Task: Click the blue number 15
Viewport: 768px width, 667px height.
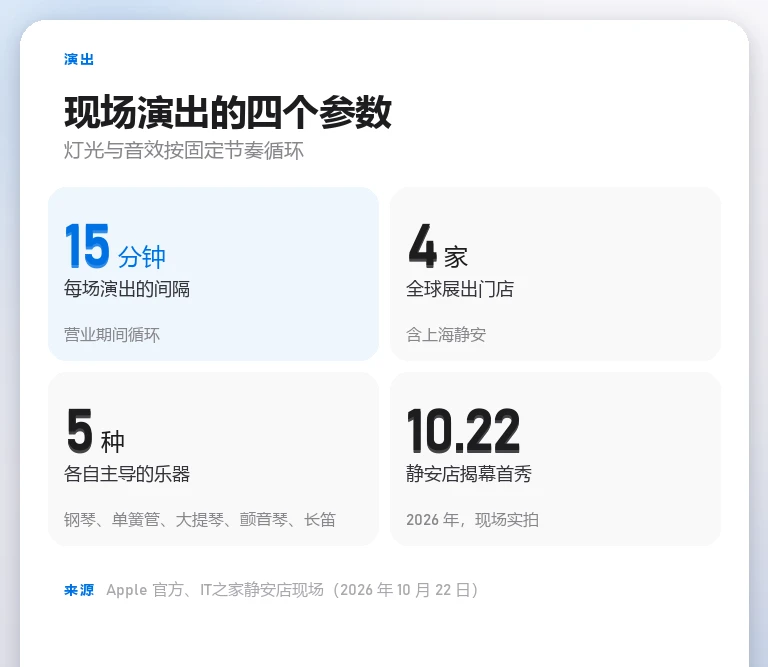Action: tap(87, 245)
